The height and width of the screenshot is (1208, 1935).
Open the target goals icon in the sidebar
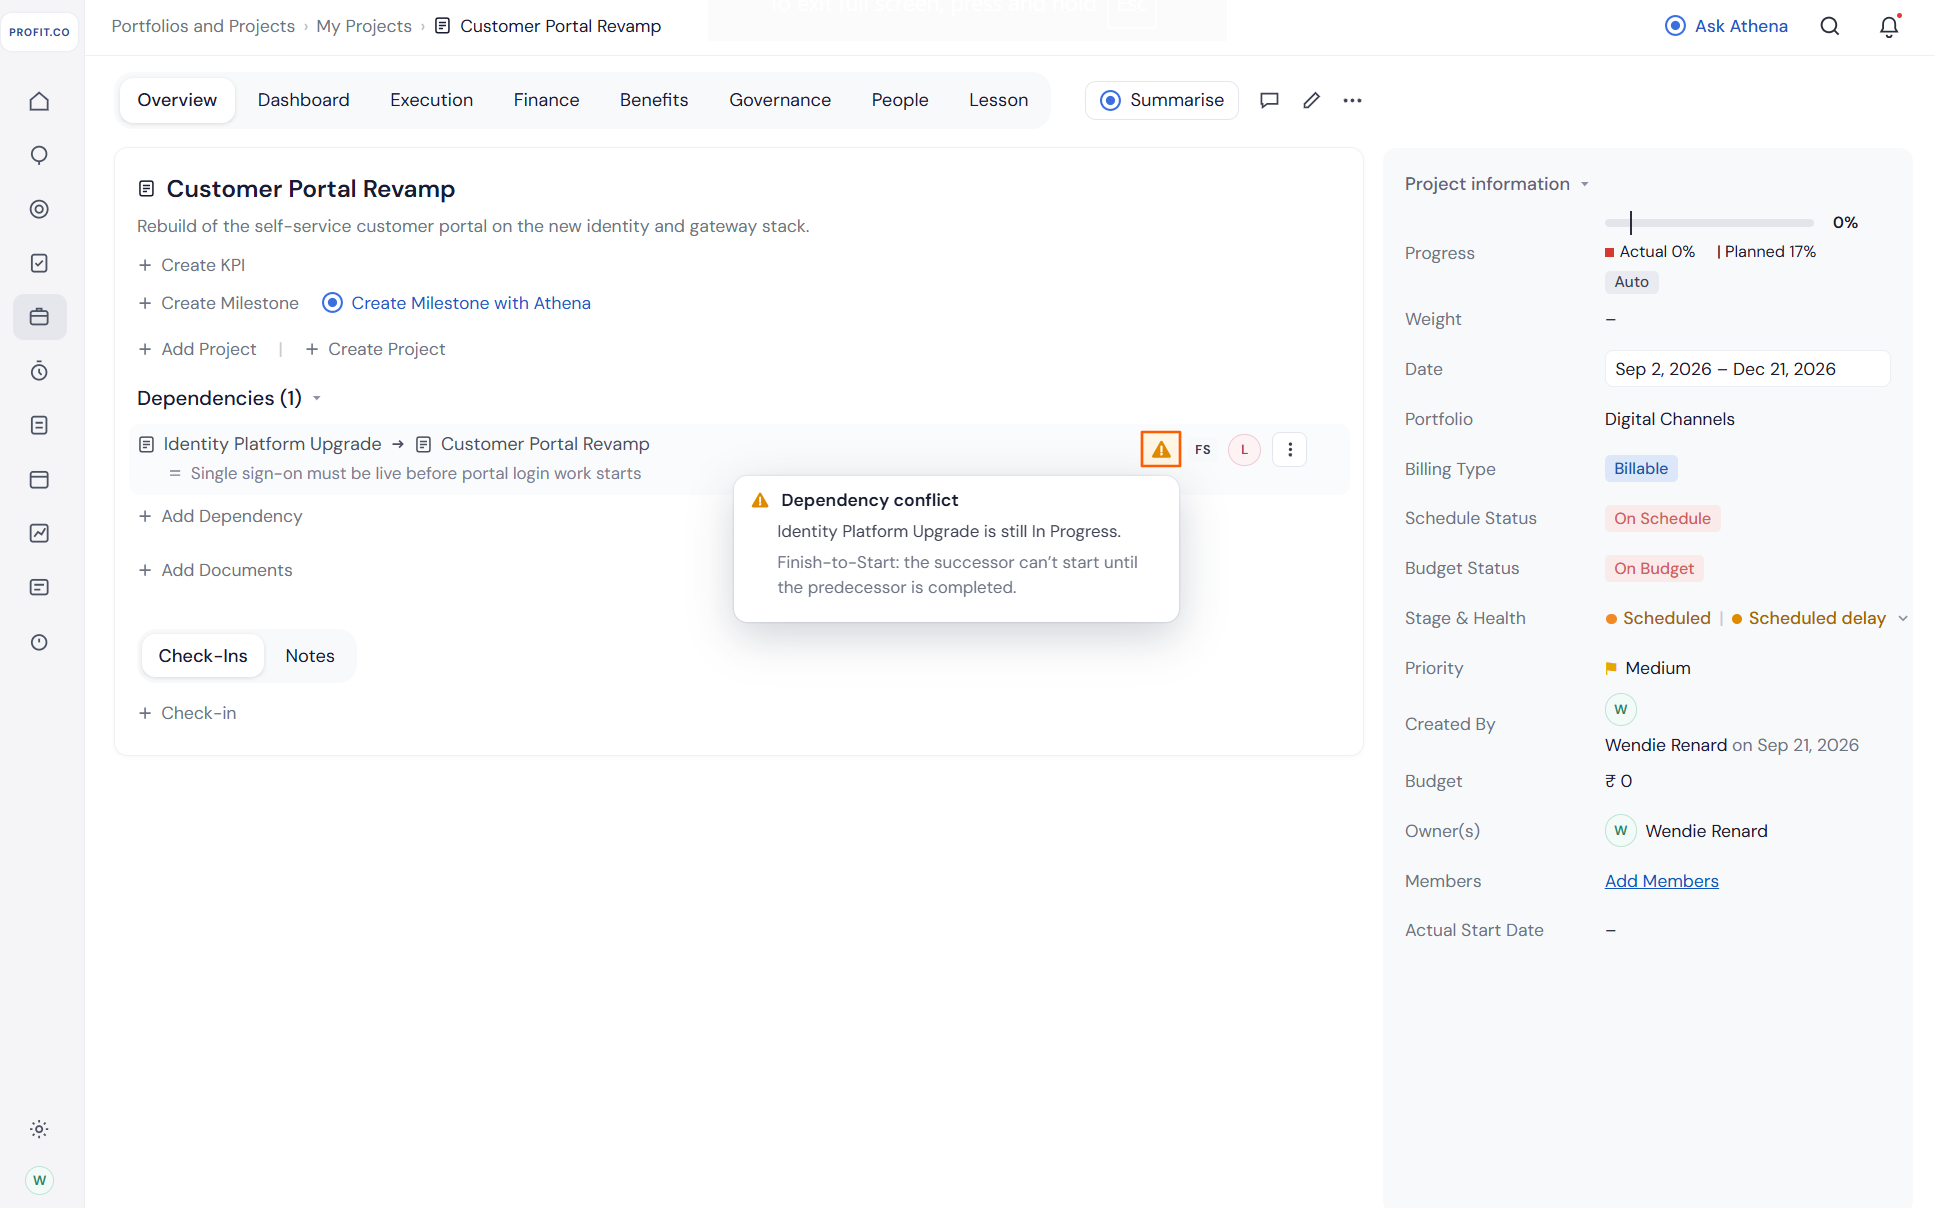tap(39, 209)
